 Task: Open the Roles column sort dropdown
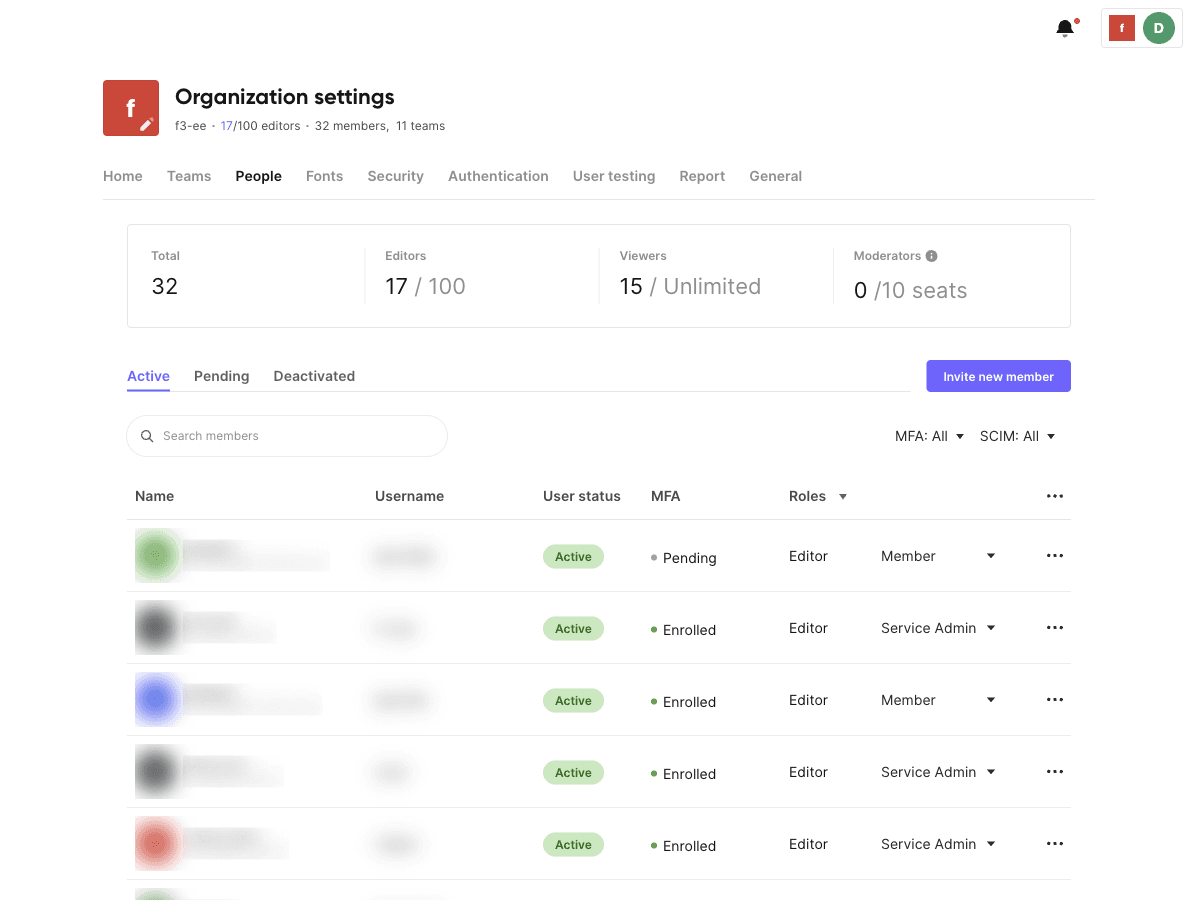(x=843, y=497)
